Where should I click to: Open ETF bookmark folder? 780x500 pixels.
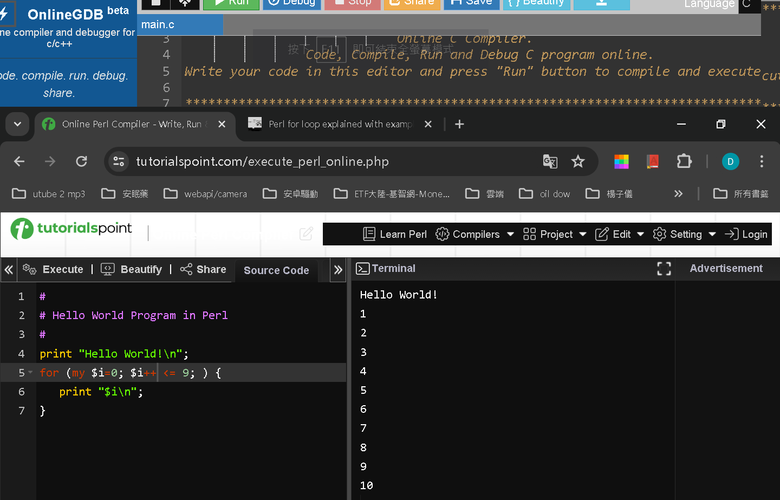click(x=391, y=194)
